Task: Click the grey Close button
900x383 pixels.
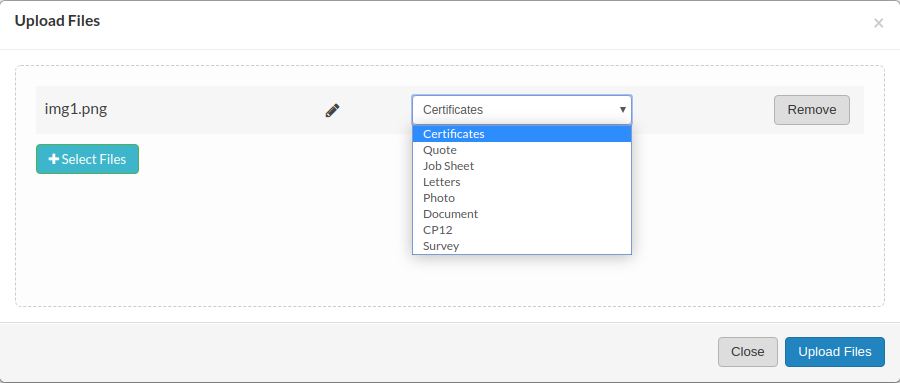Action: [x=747, y=352]
